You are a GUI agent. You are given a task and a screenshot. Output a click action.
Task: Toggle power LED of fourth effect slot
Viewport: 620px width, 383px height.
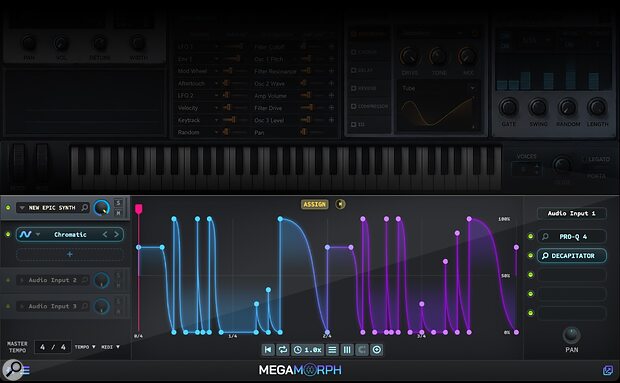point(531,294)
